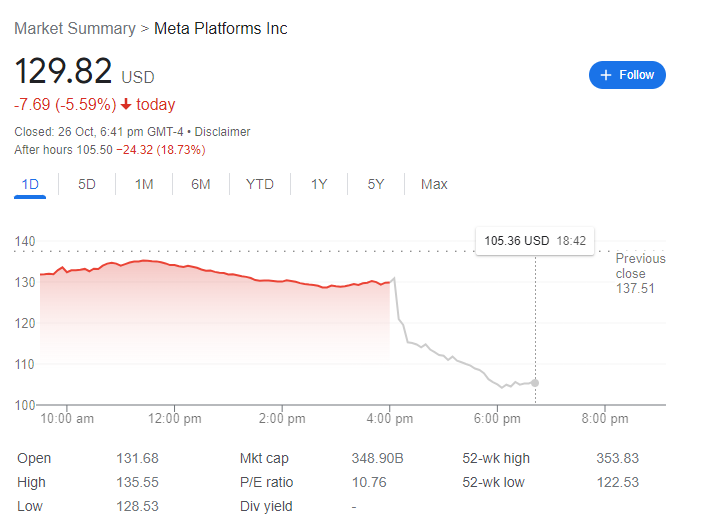The image size is (702, 523).
Task: Click the 129.82 stock price
Action: tap(63, 73)
